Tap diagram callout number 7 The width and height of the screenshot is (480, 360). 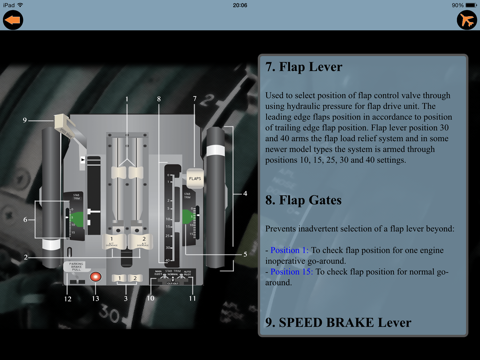(195, 99)
